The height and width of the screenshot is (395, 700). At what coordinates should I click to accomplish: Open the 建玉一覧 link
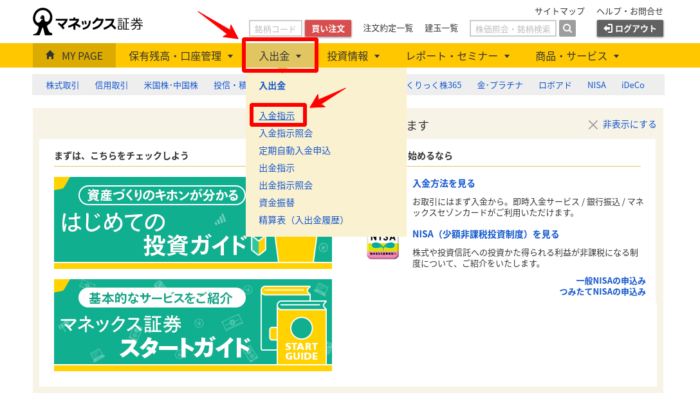tap(441, 29)
